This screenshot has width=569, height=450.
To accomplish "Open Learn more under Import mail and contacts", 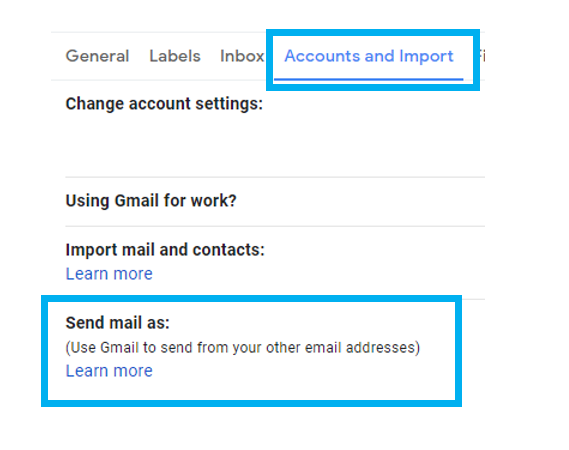I will tap(109, 274).
